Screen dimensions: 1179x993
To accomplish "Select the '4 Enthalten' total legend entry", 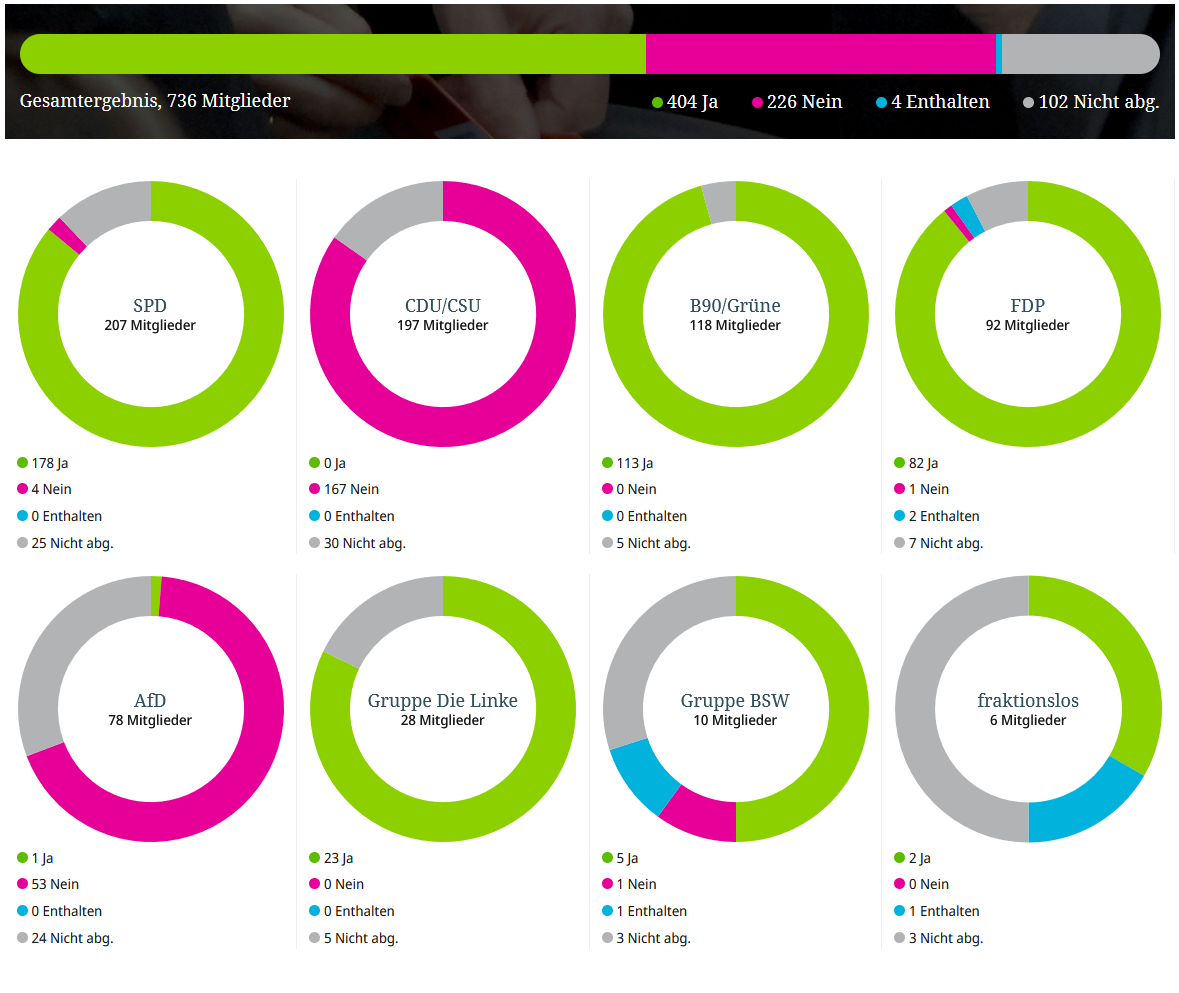I will pos(932,102).
